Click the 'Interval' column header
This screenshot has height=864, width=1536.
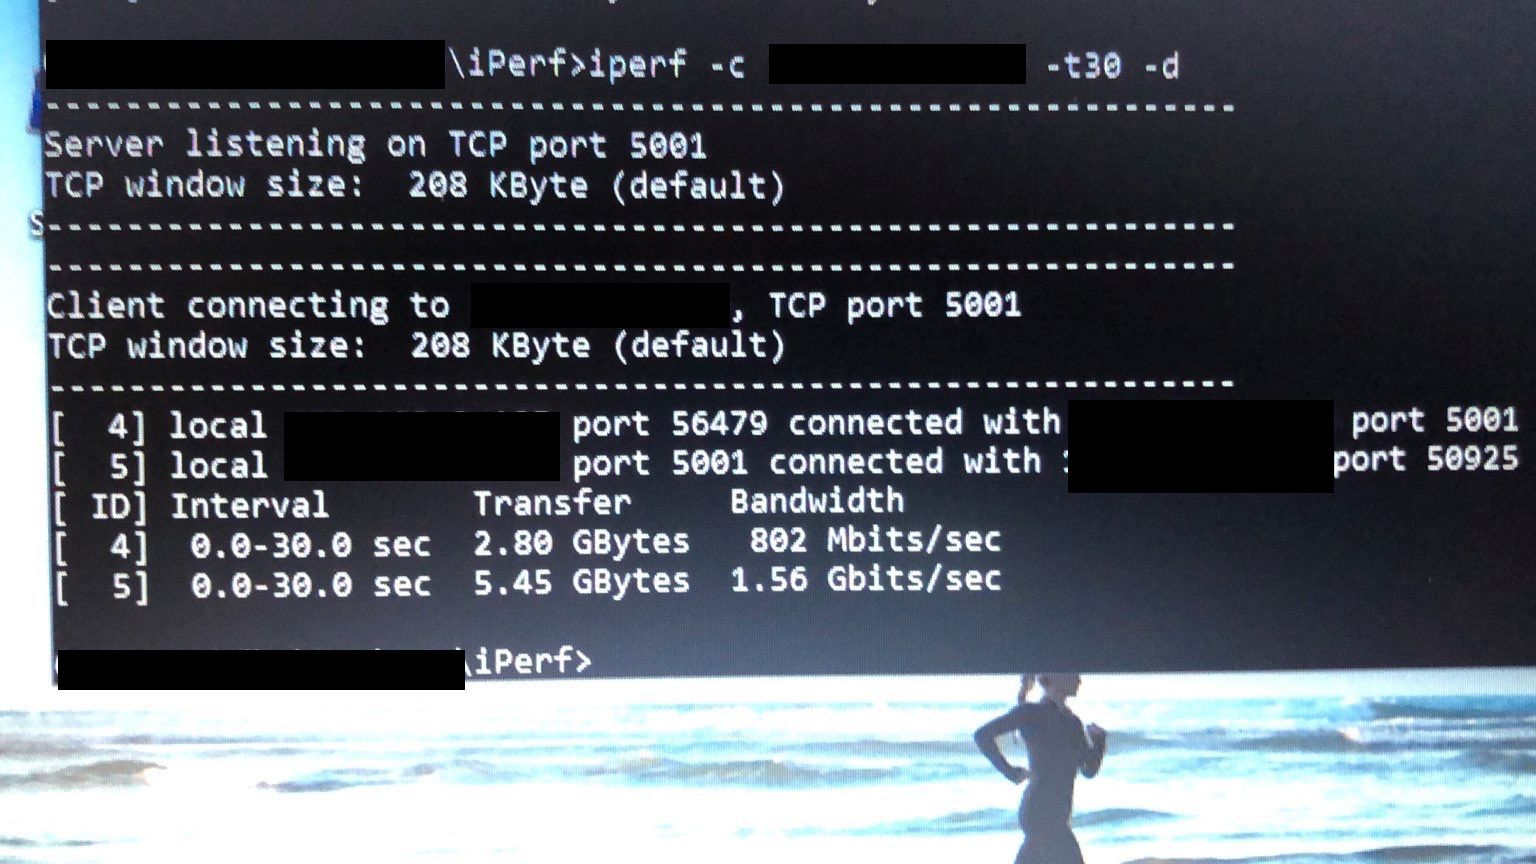click(x=249, y=505)
